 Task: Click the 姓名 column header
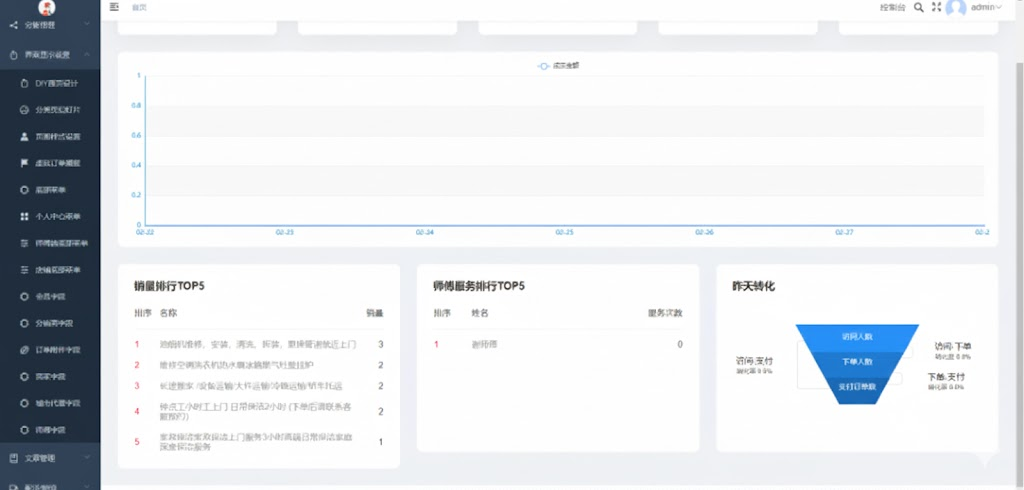480,314
